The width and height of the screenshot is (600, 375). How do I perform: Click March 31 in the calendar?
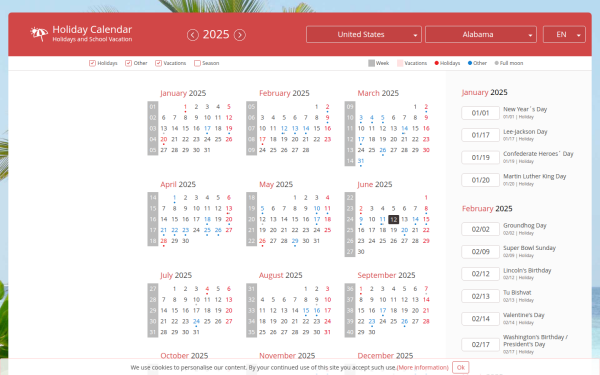(361, 161)
